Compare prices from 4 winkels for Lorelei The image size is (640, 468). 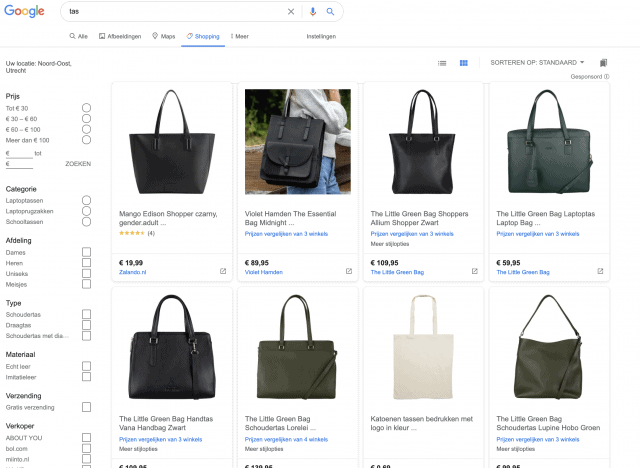[x=286, y=439]
